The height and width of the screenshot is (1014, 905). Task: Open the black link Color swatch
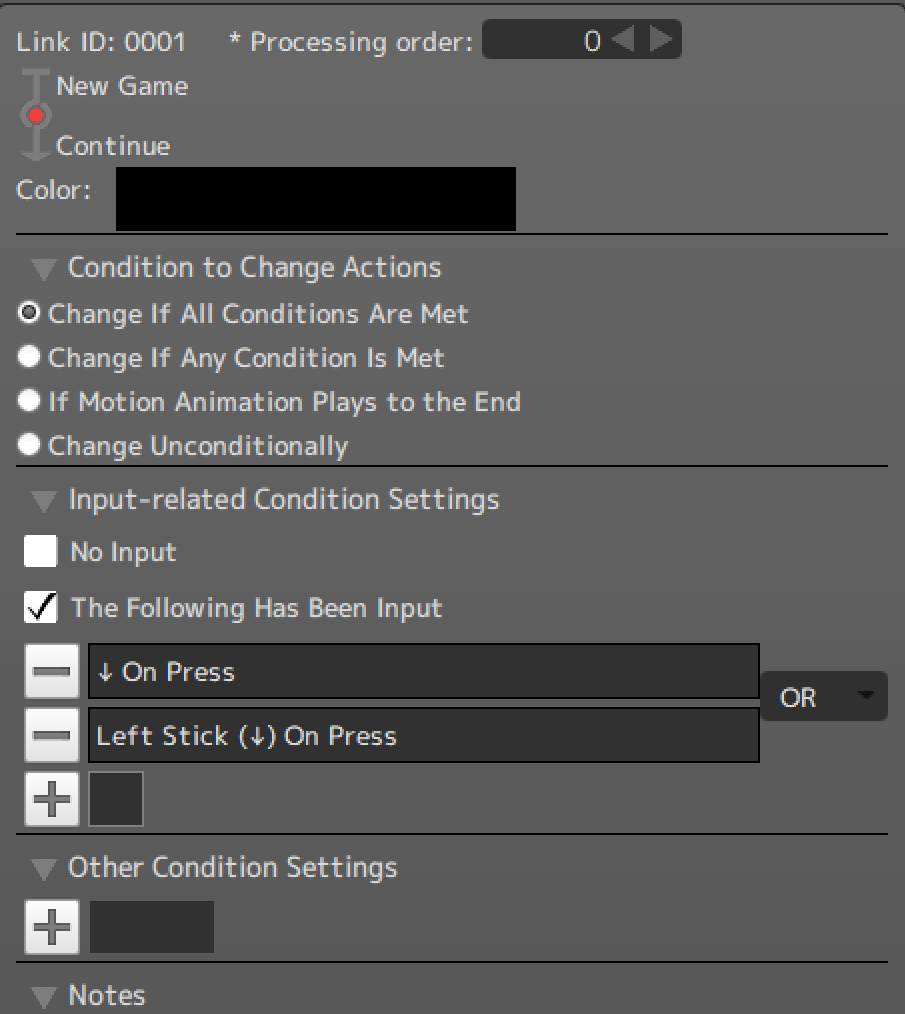315,199
